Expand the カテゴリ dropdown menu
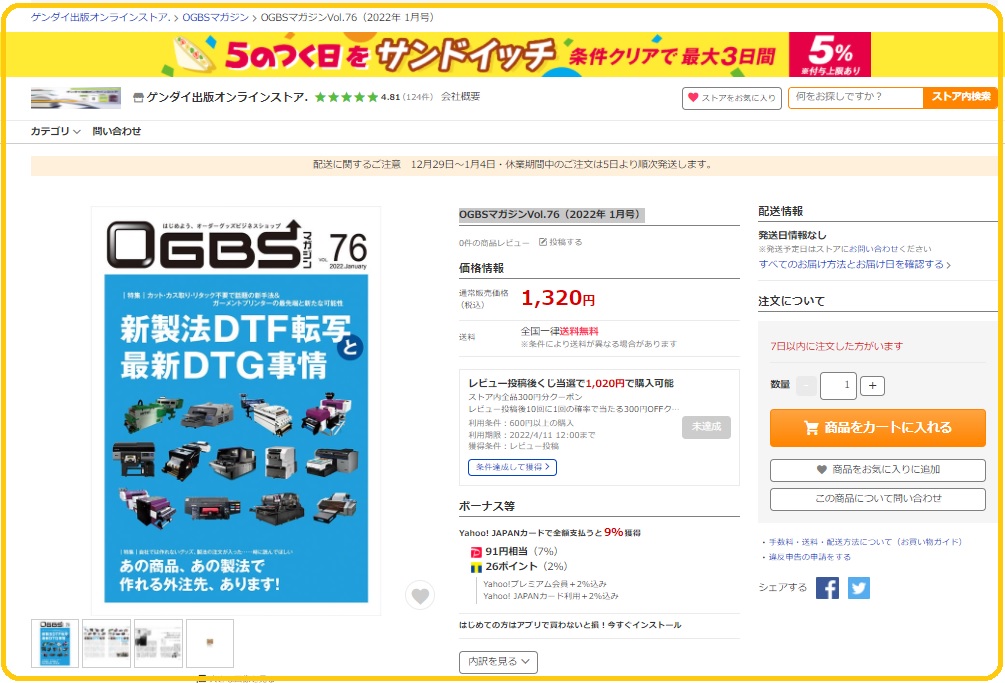This screenshot has height=683, width=1005. (56, 131)
